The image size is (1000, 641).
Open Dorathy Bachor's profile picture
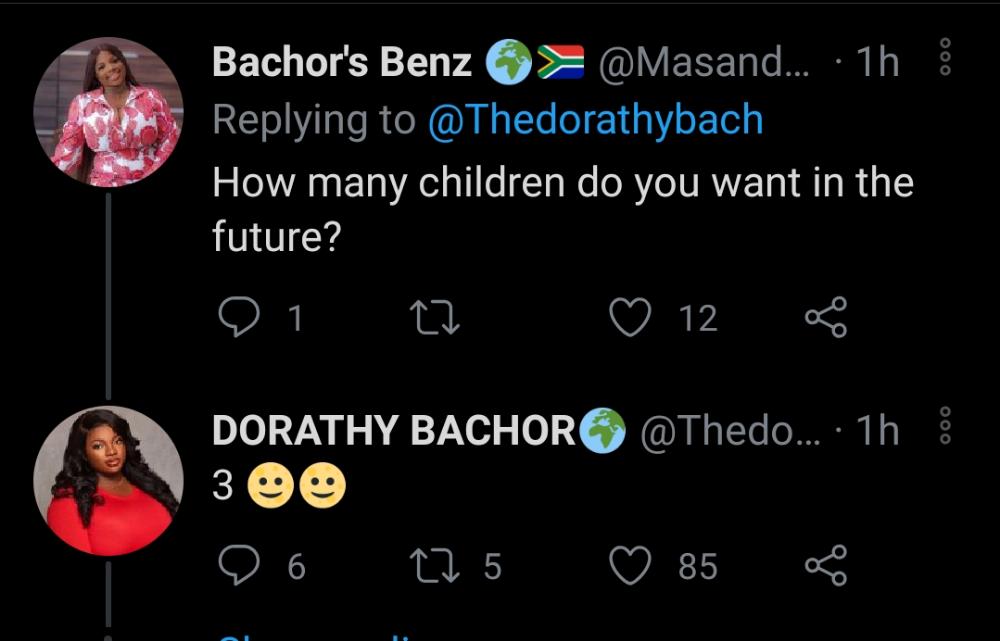click(108, 480)
